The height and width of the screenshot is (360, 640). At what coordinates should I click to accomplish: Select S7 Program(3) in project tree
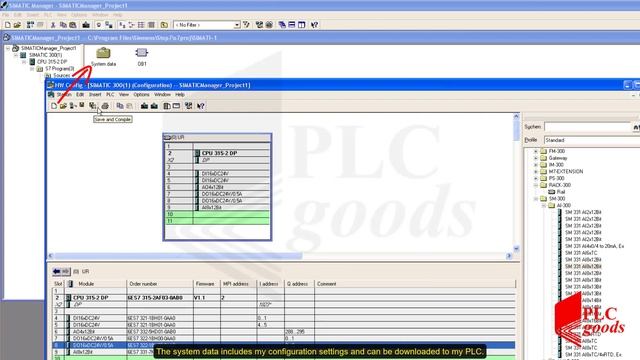click(60, 69)
